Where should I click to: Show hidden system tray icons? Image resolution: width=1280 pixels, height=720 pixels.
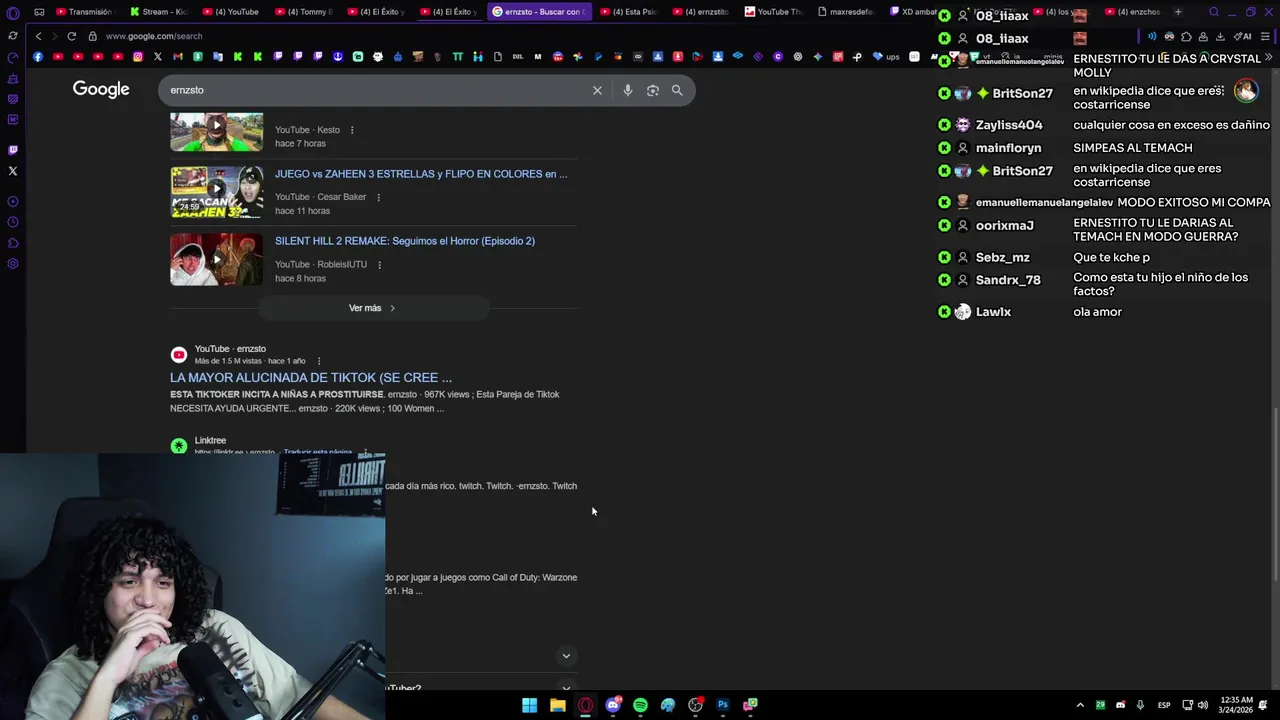tap(1080, 705)
